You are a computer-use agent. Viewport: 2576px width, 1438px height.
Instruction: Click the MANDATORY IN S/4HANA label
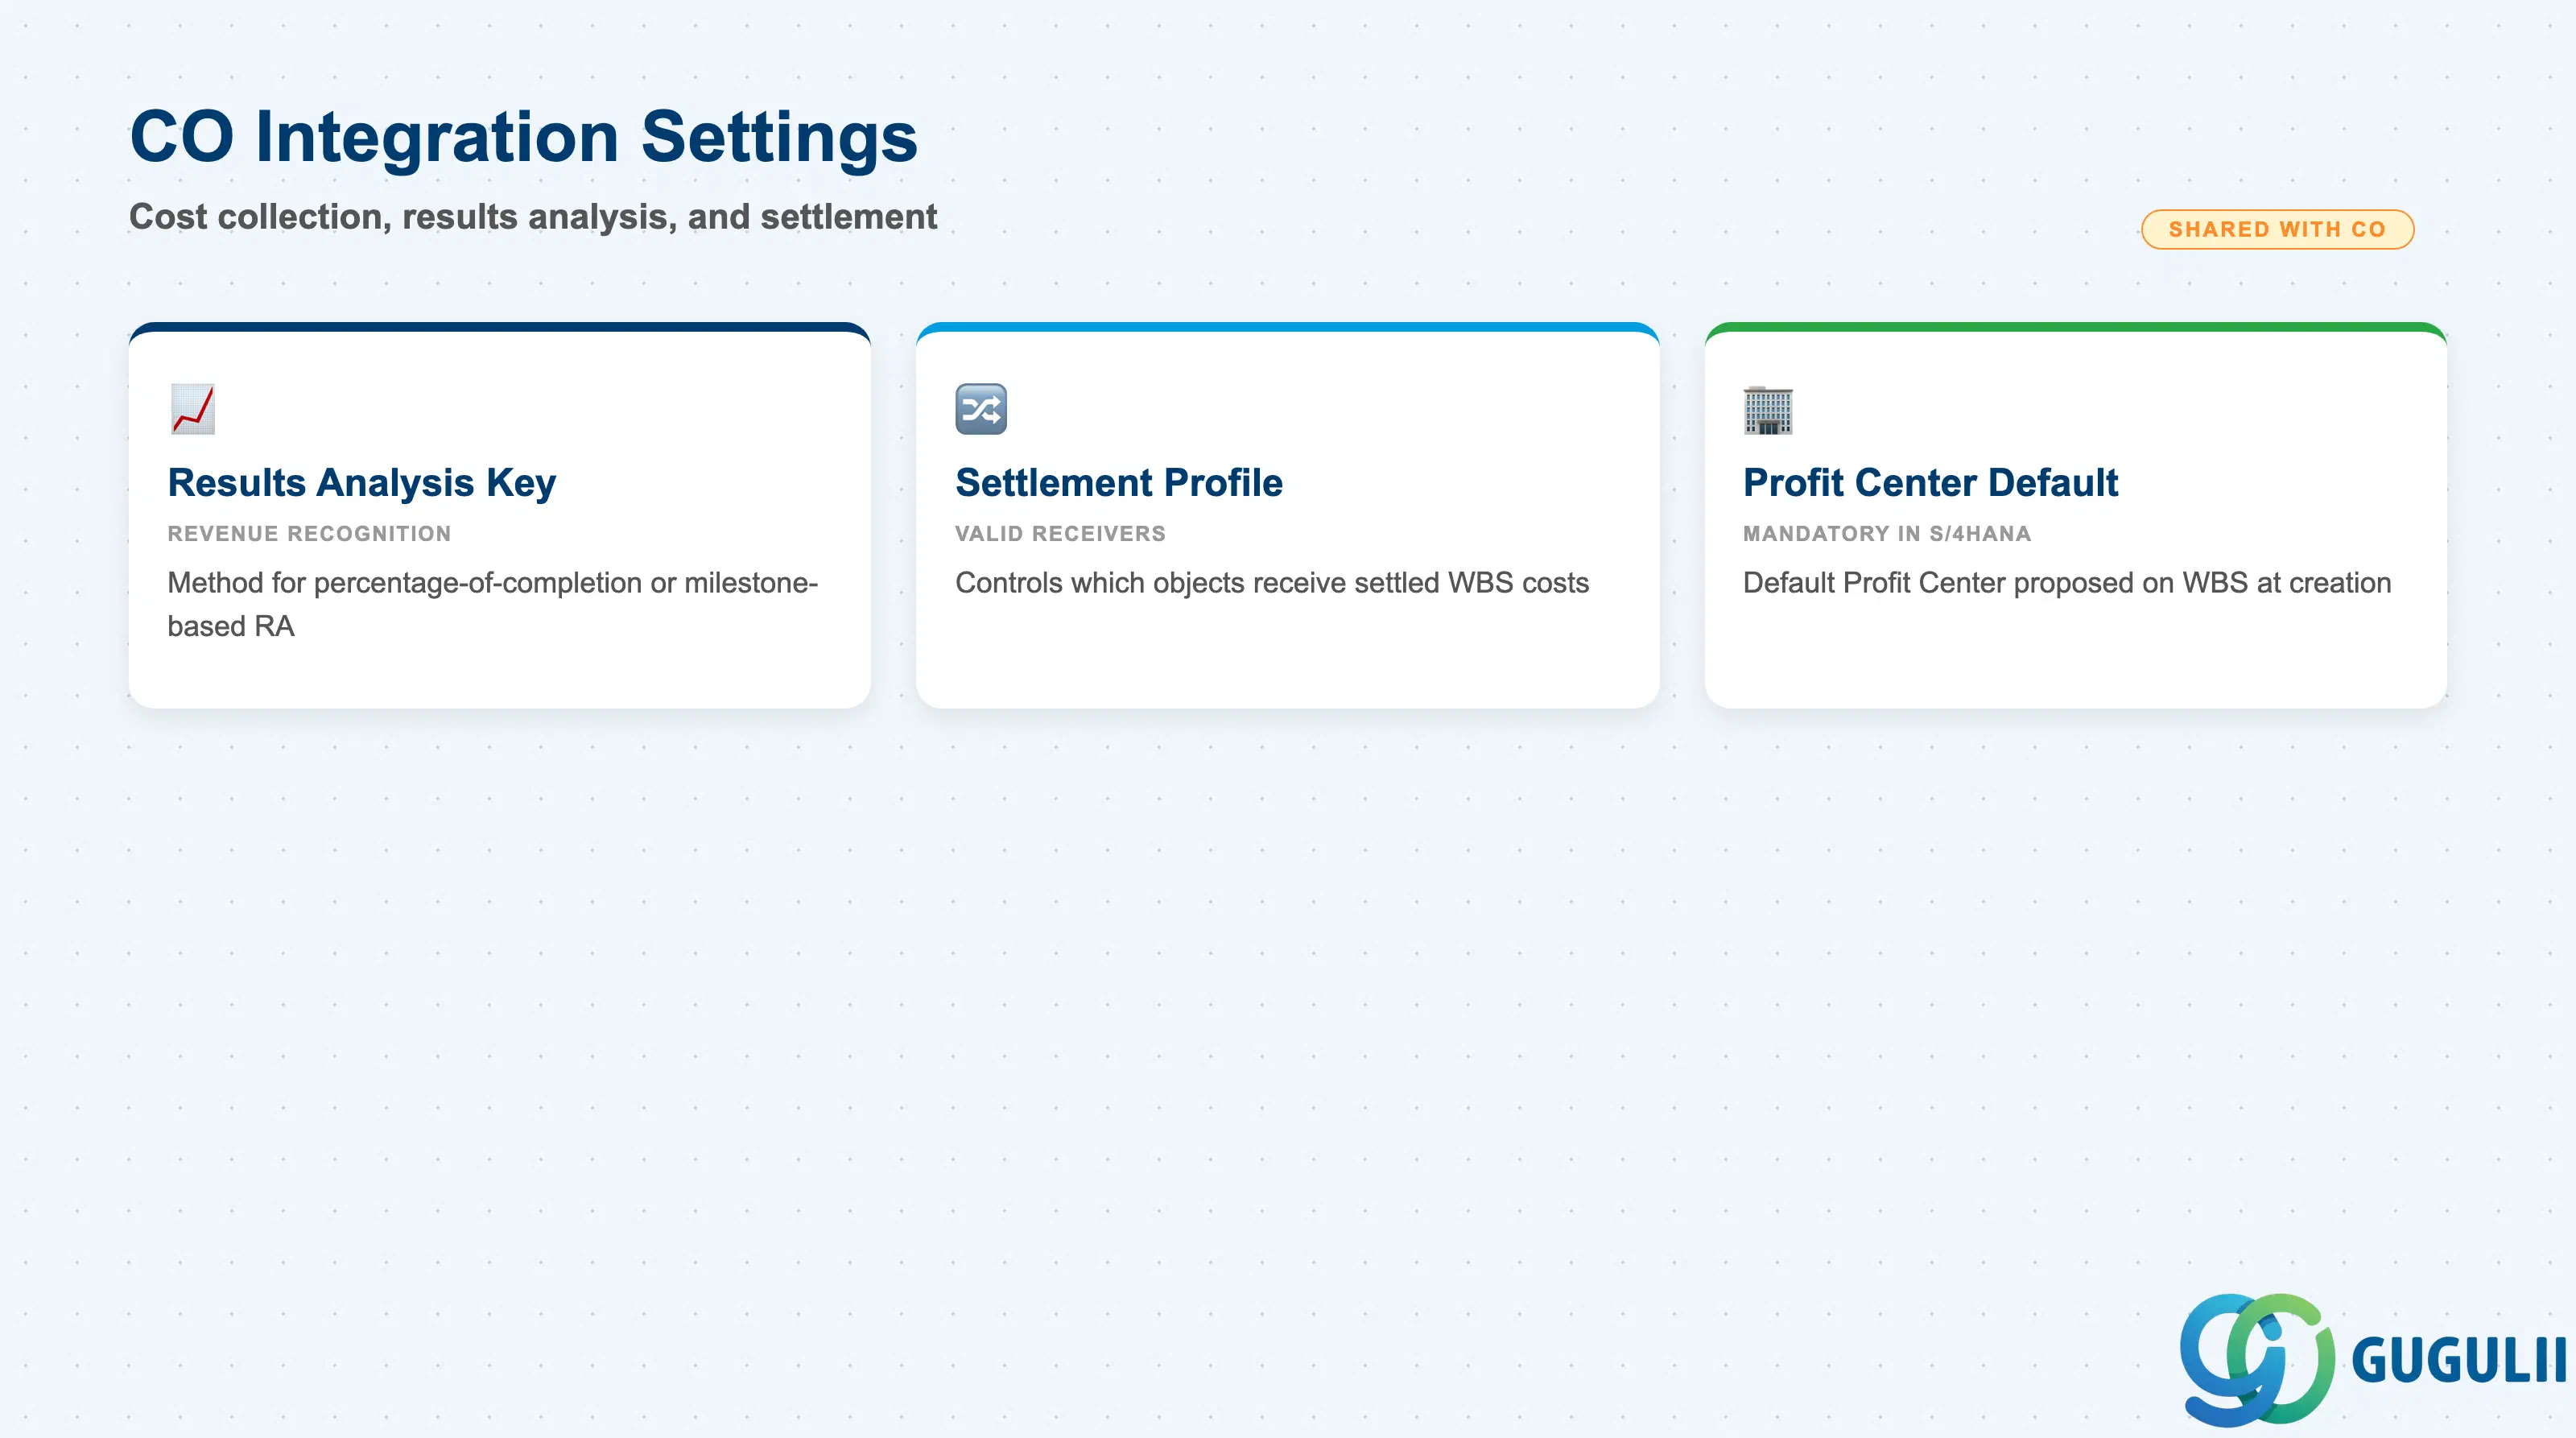point(1887,533)
